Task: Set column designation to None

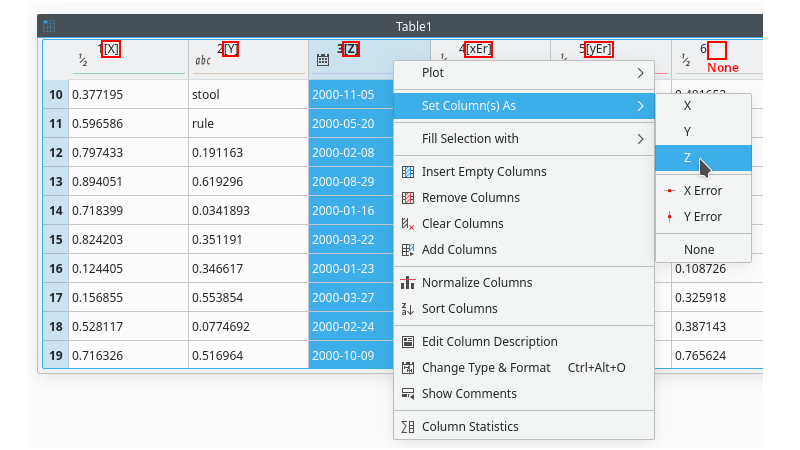Action: (x=699, y=250)
